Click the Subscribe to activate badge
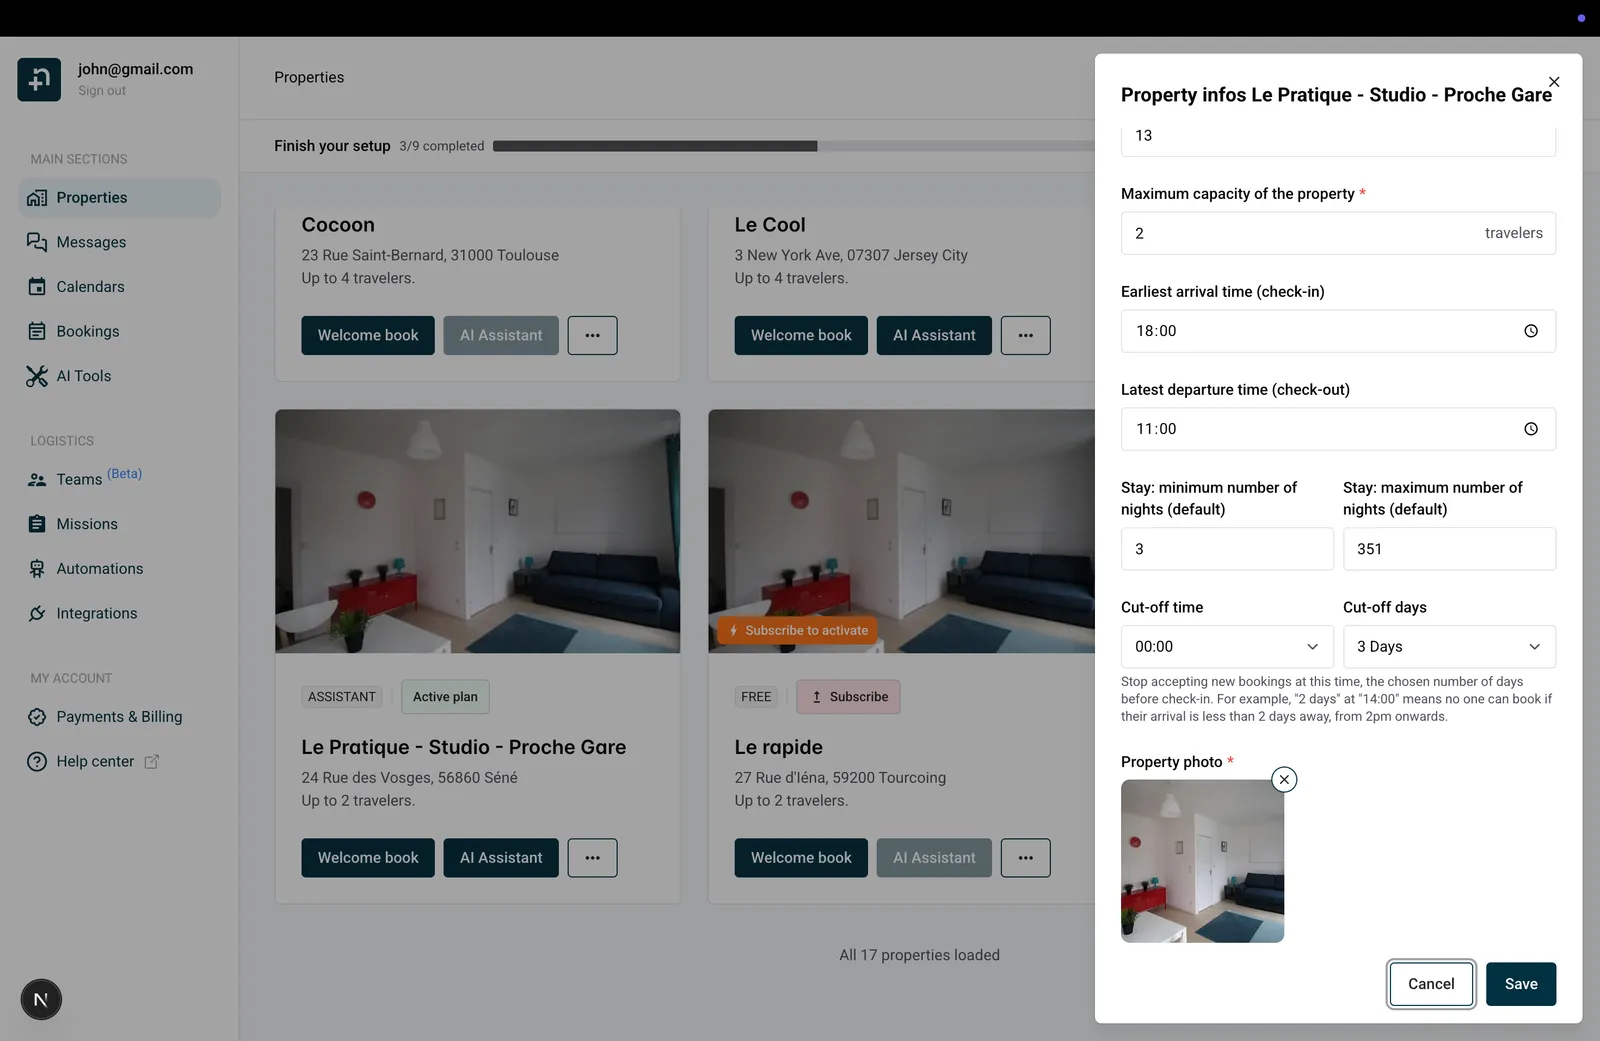The height and width of the screenshot is (1041, 1600). pyautogui.click(x=797, y=630)
